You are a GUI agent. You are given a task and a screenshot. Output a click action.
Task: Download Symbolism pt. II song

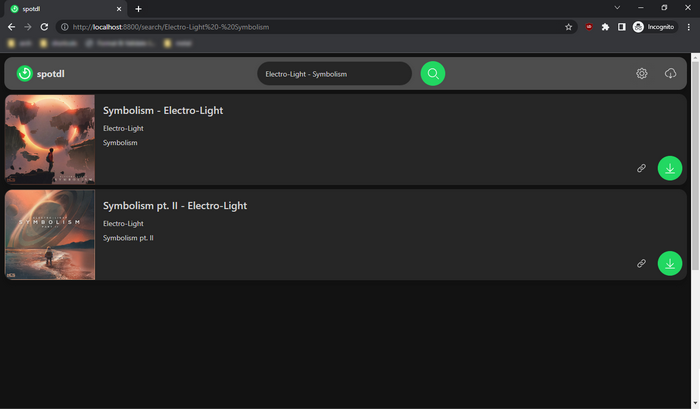point(670,263)
